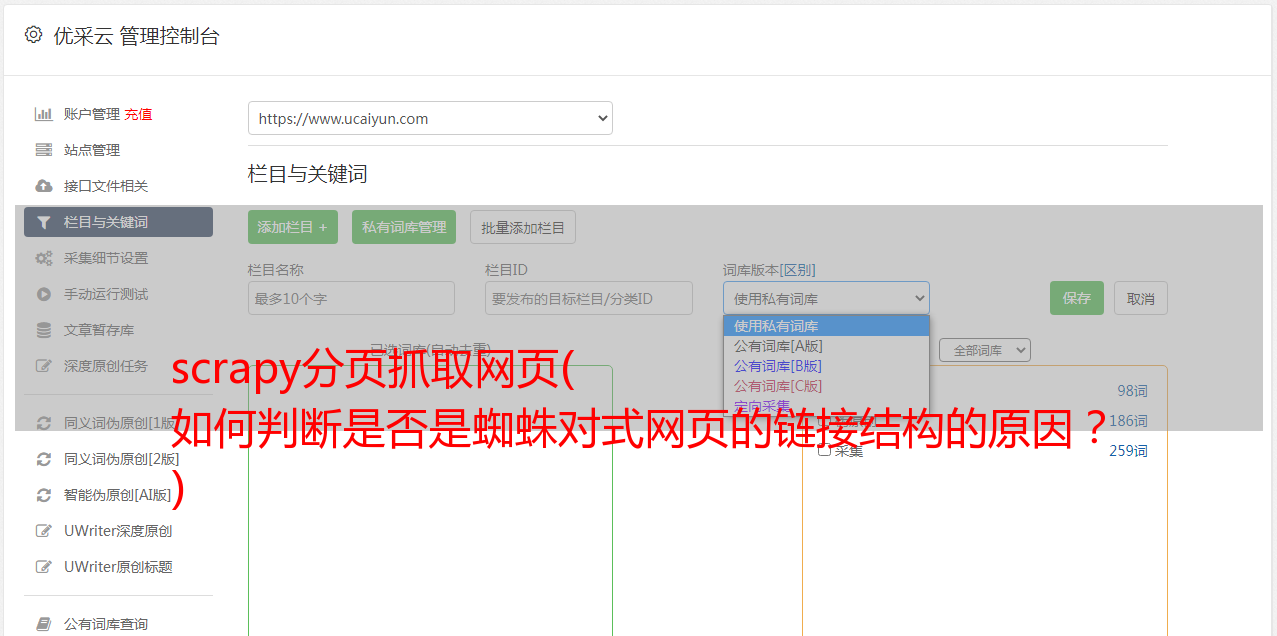This screenshot has height=636, width=1277.
Task: Click the 批量添加栏目 button
Action: [x=523, y=227]
